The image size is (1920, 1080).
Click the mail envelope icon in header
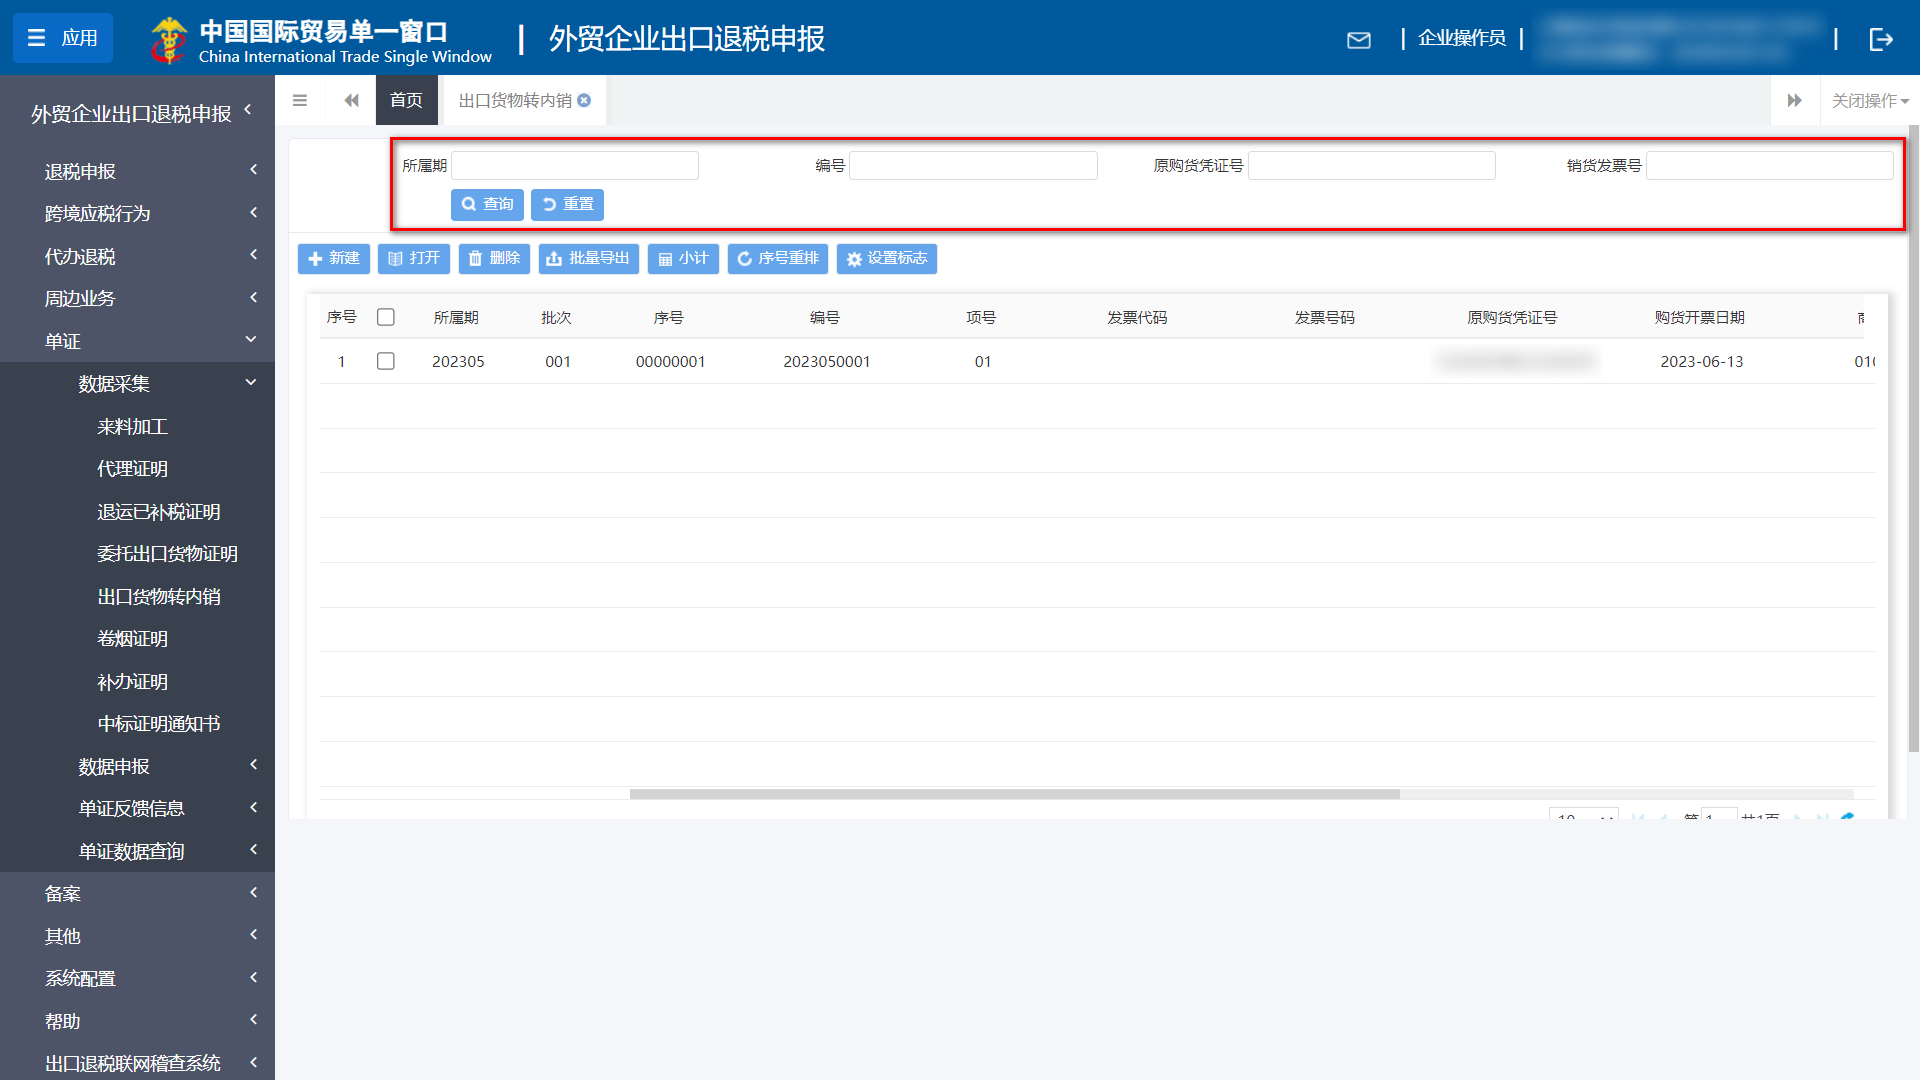click(x=1358, y=40)
